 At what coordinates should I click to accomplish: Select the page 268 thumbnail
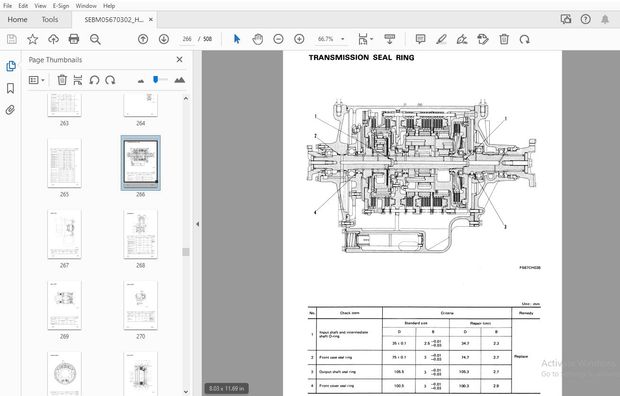[x=140, y=234]
